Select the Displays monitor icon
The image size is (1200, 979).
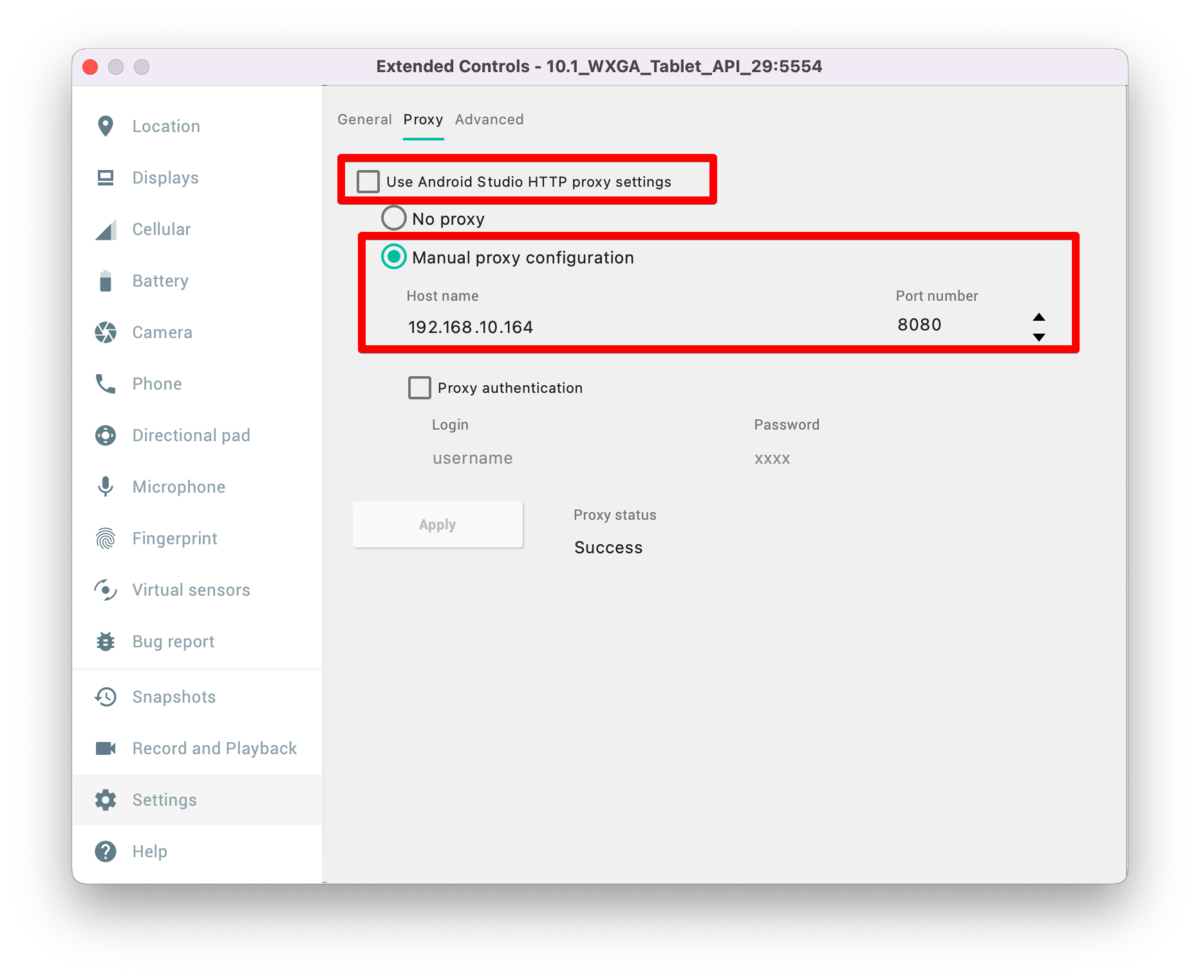point(105,178)
